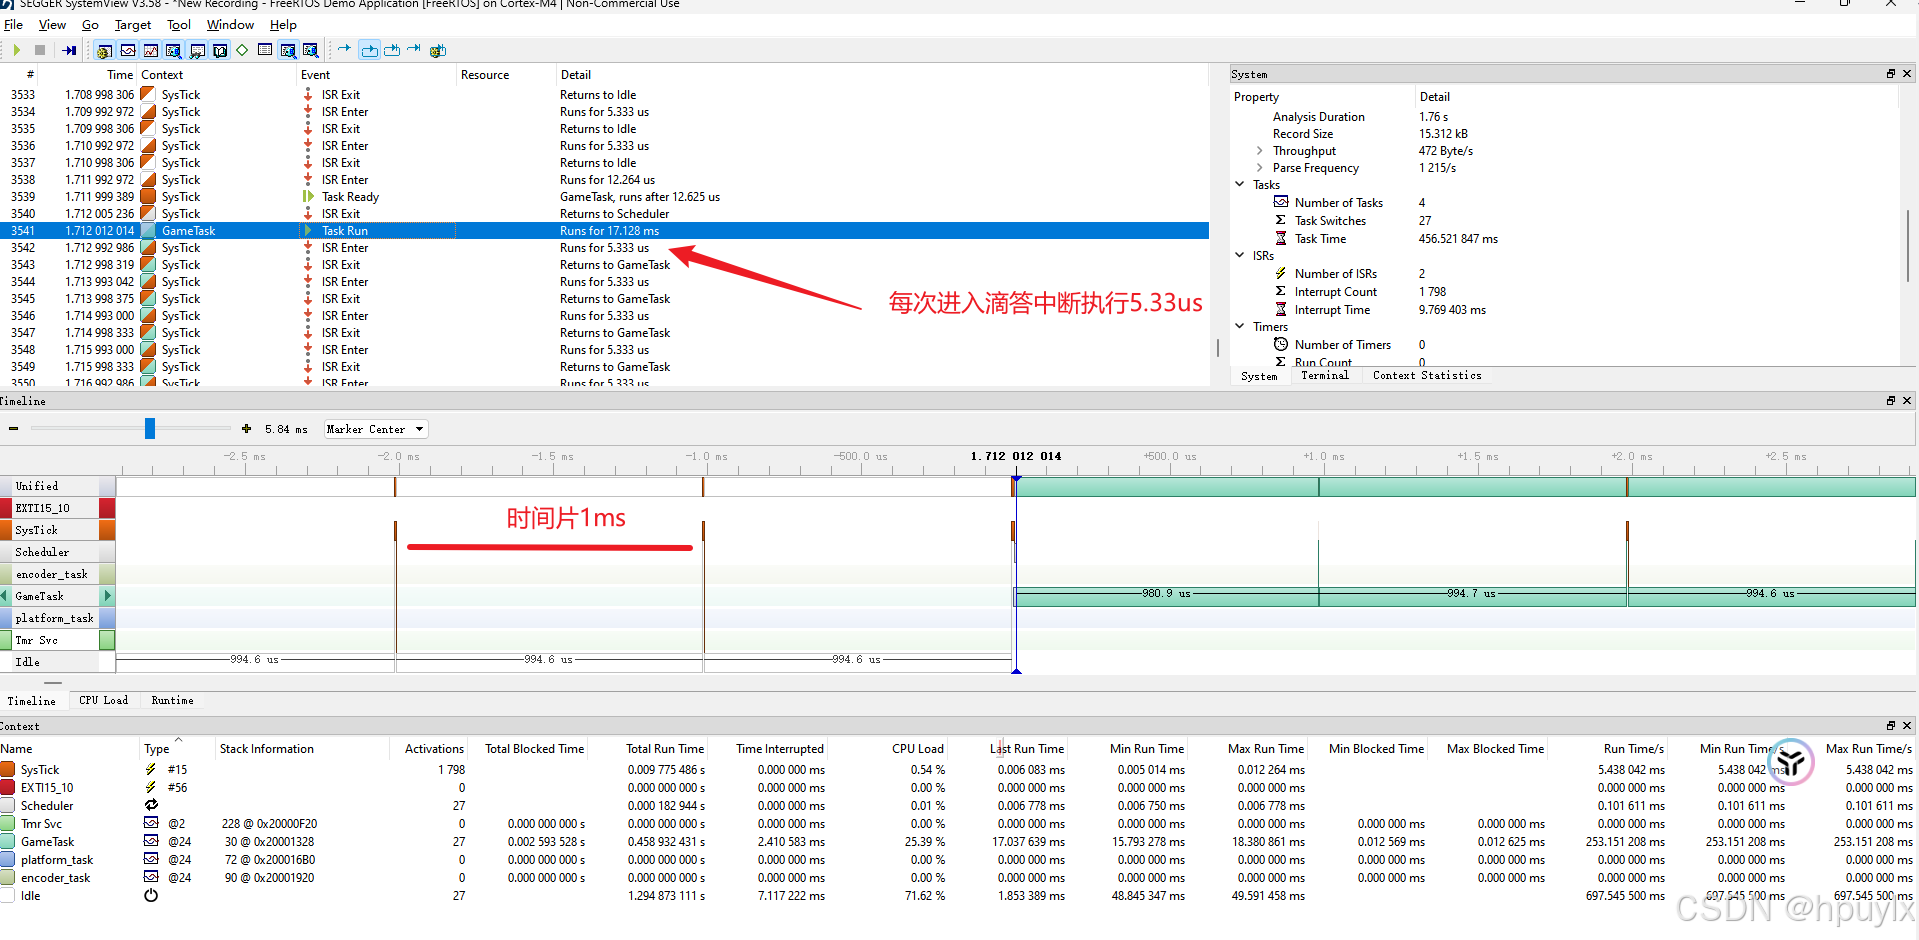Switch to the CPU Load tab
1919x940 pixels.
click(103, 700)
